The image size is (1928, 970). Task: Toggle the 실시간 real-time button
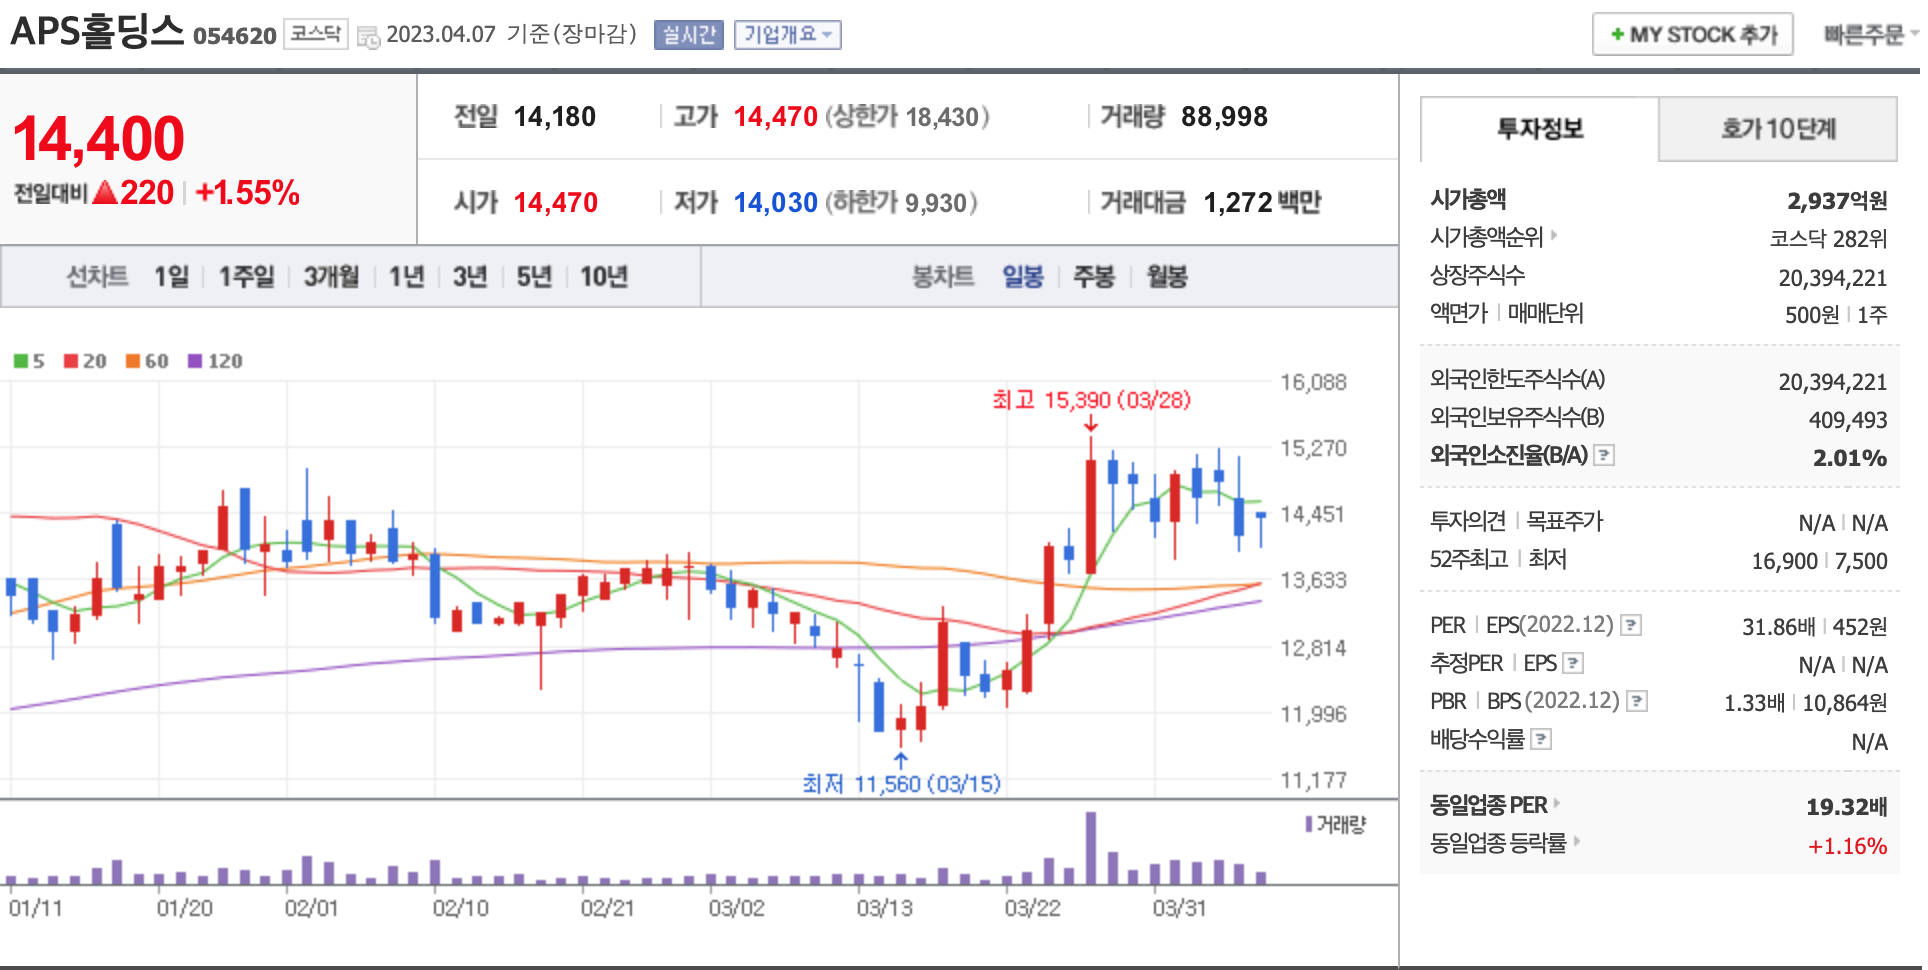[688, 35]
